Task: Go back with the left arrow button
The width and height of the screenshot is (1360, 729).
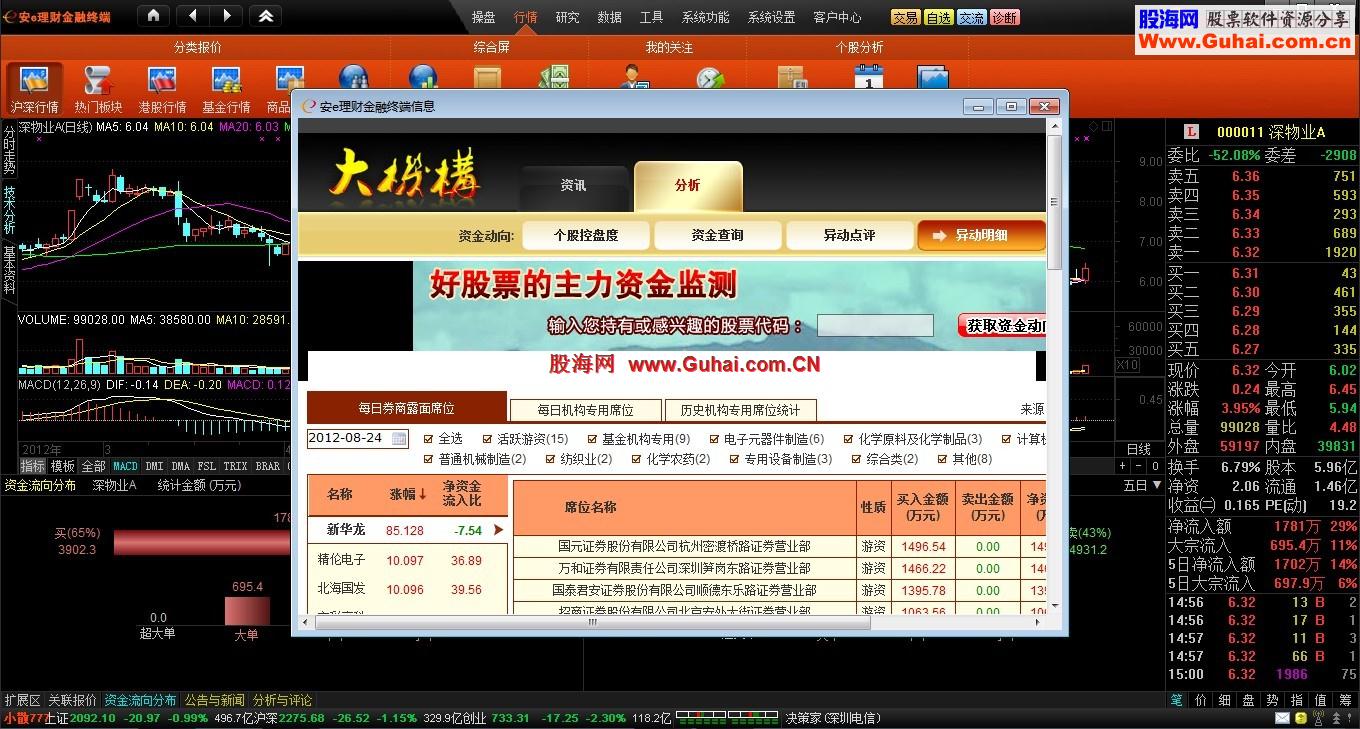Action: (193, 16)
